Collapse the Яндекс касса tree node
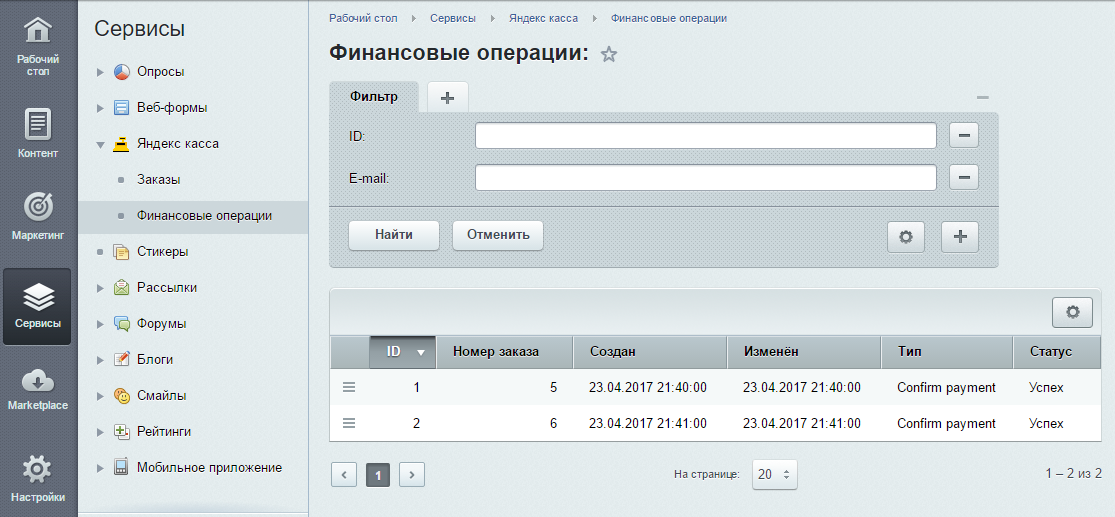 100,144
